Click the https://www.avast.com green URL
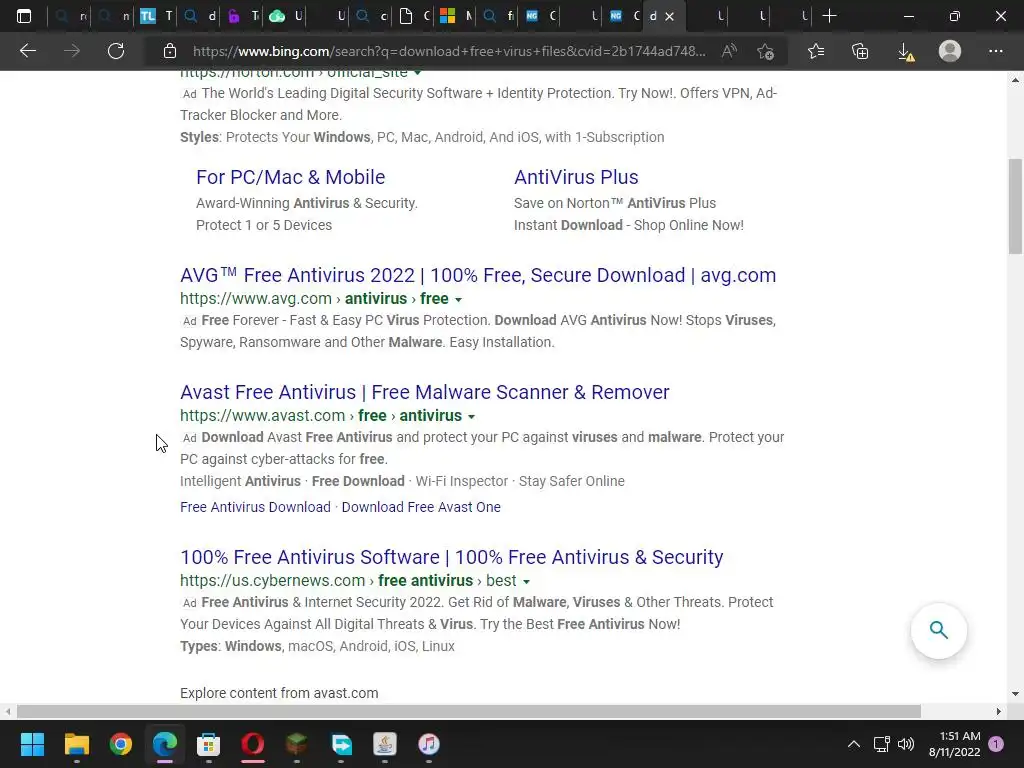This screenshot has height=768, width=1024. coord(263,415)
